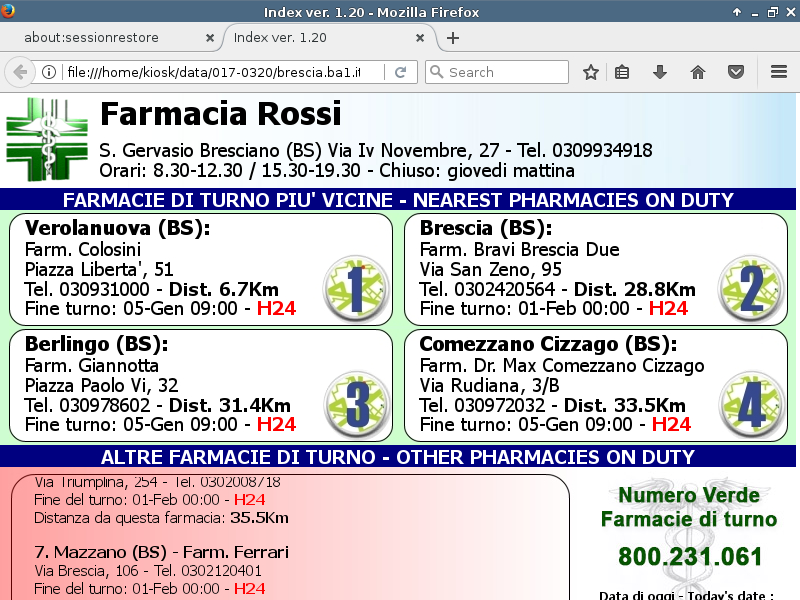The height and width of the screenshot is (600, 800).
Task: Open the Pocket save icon
Action: click(735, 72)
